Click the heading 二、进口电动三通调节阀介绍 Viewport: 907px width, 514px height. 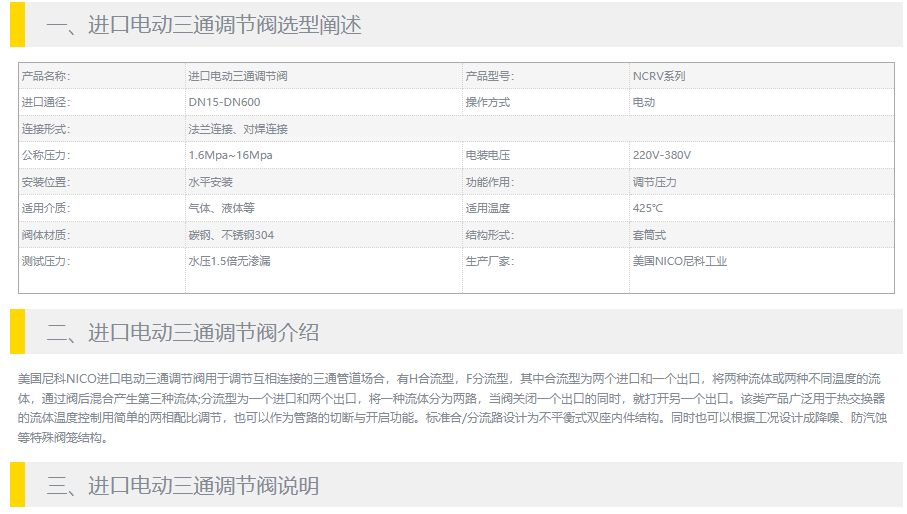tap(182, 332)
